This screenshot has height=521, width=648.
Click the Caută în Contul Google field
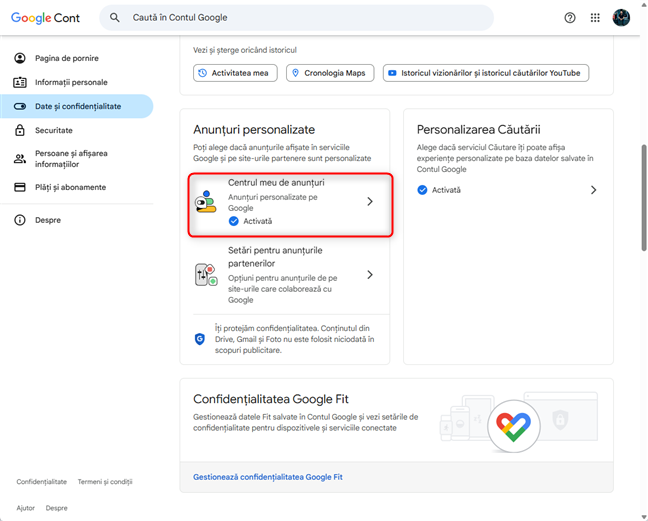click(300, 17)
